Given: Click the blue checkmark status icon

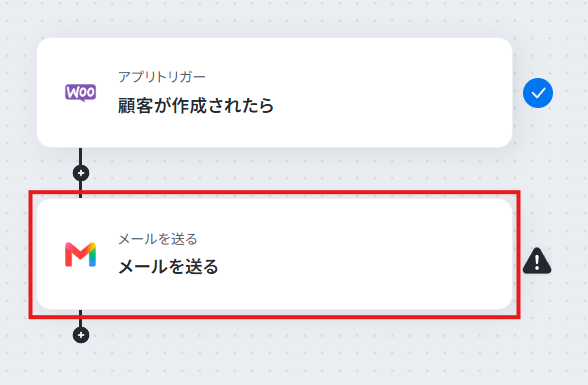Looking at the screenshot, I should 538,93.
